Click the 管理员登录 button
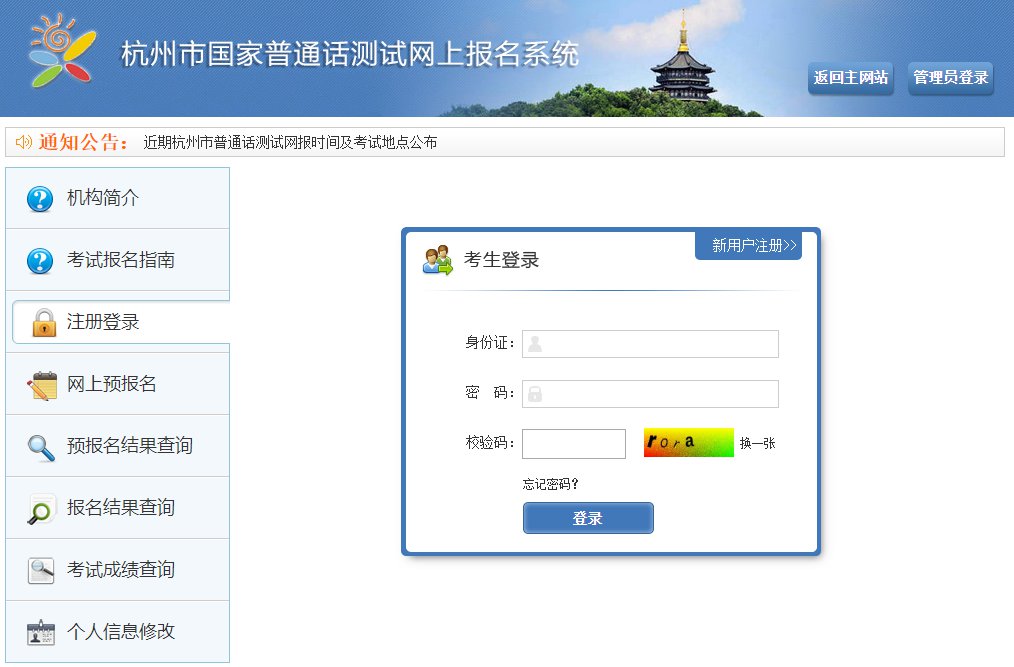Screen dimensions: 1014x667 point(951,78)
